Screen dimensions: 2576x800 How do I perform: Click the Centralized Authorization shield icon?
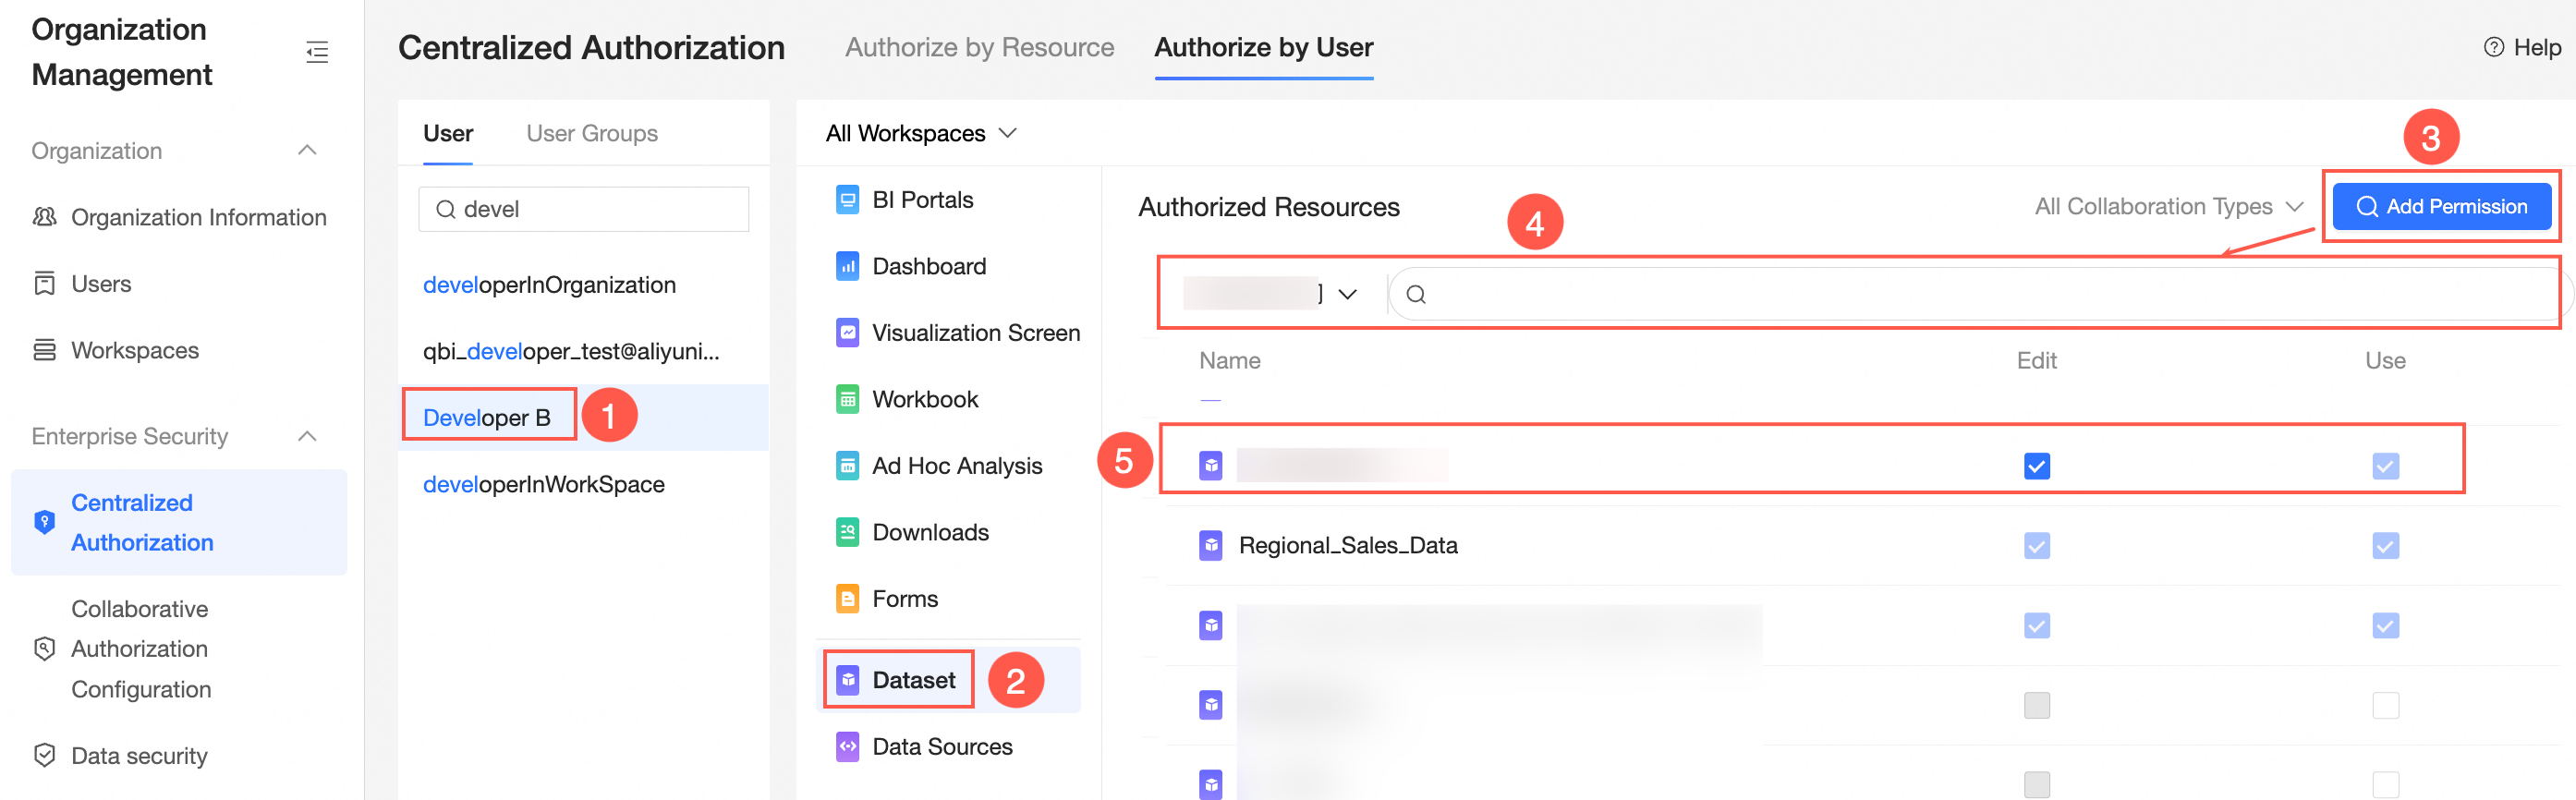tap(45, 522)
